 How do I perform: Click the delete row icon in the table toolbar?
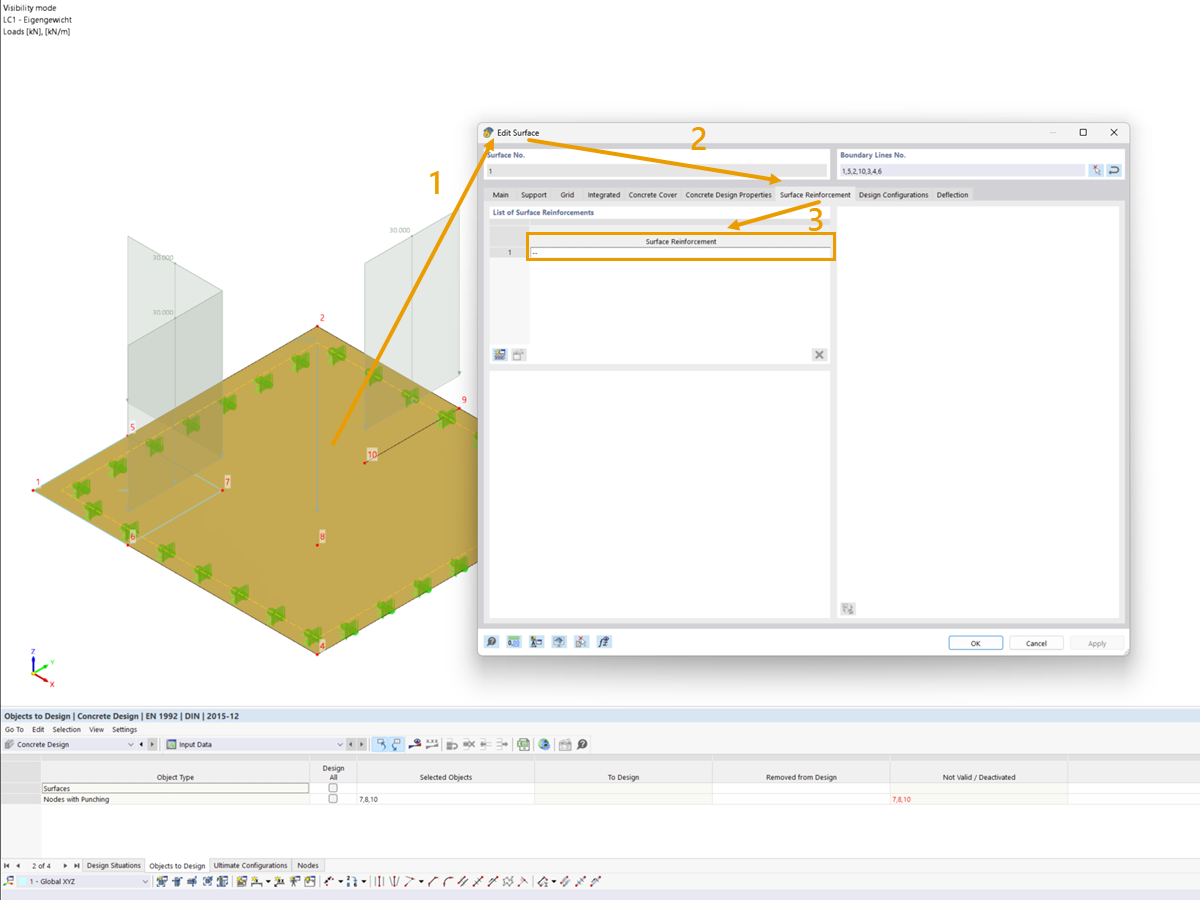tap(468, 744)
